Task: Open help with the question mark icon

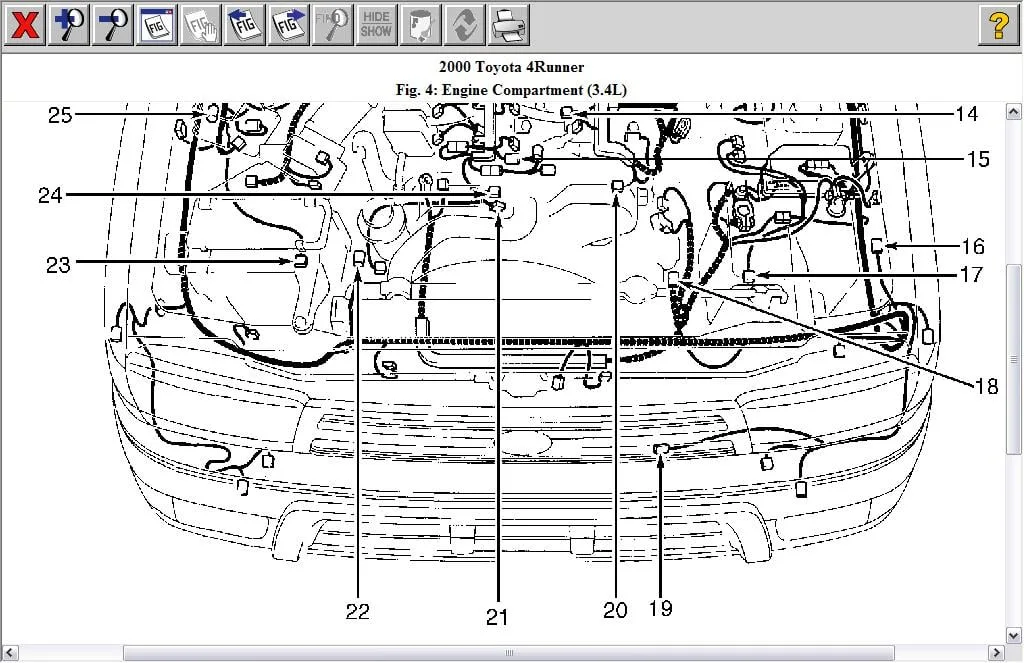Action: [x=999, y=25]
